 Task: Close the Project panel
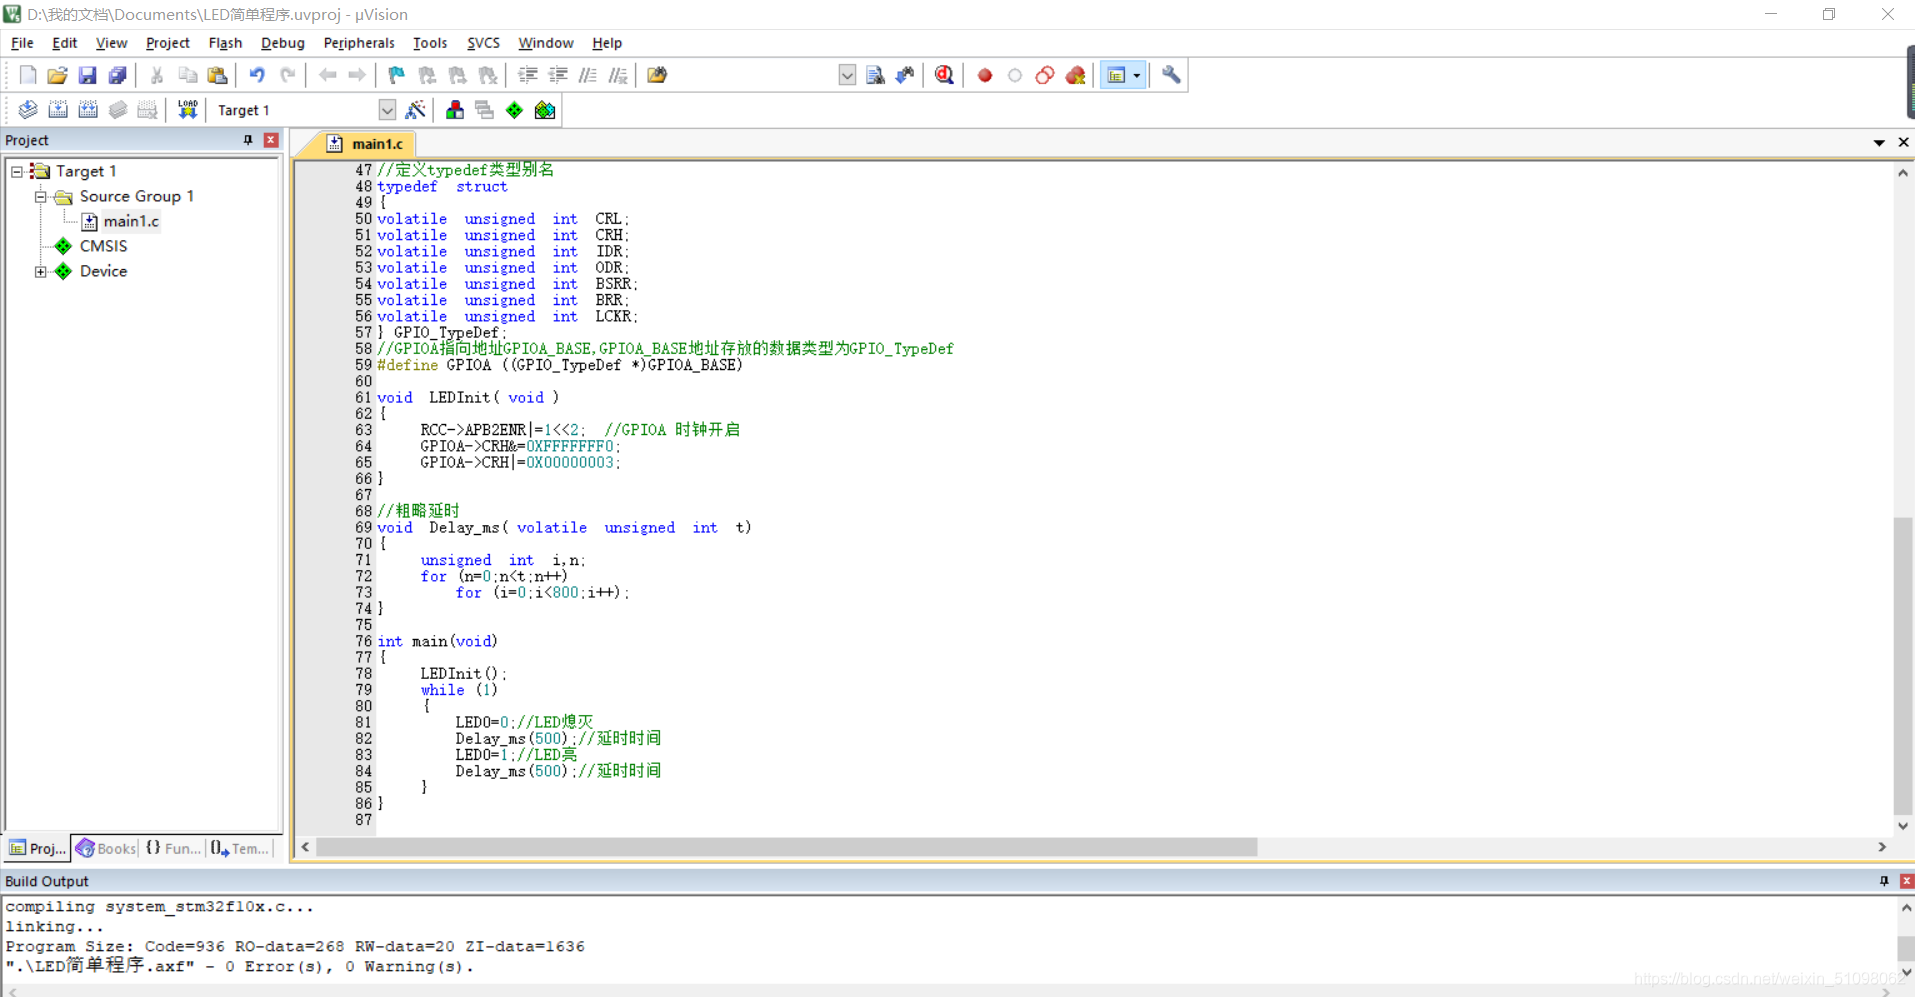click(x=271, y=140)
